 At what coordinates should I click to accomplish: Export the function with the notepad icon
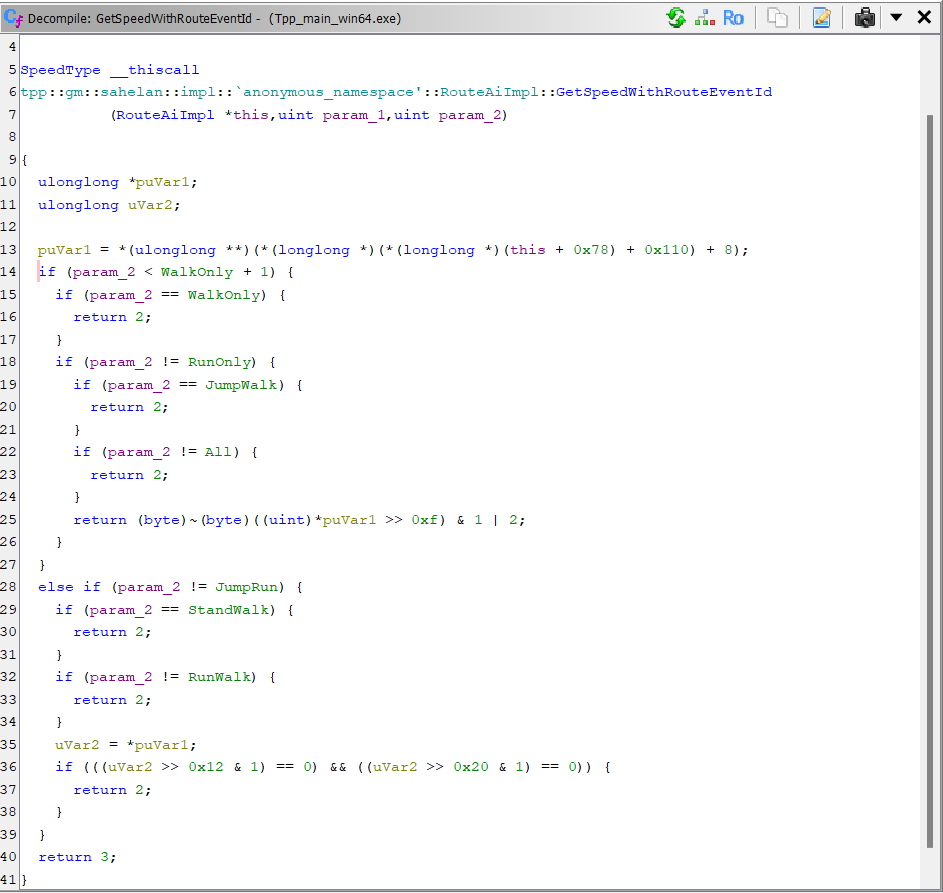(822, 18)
